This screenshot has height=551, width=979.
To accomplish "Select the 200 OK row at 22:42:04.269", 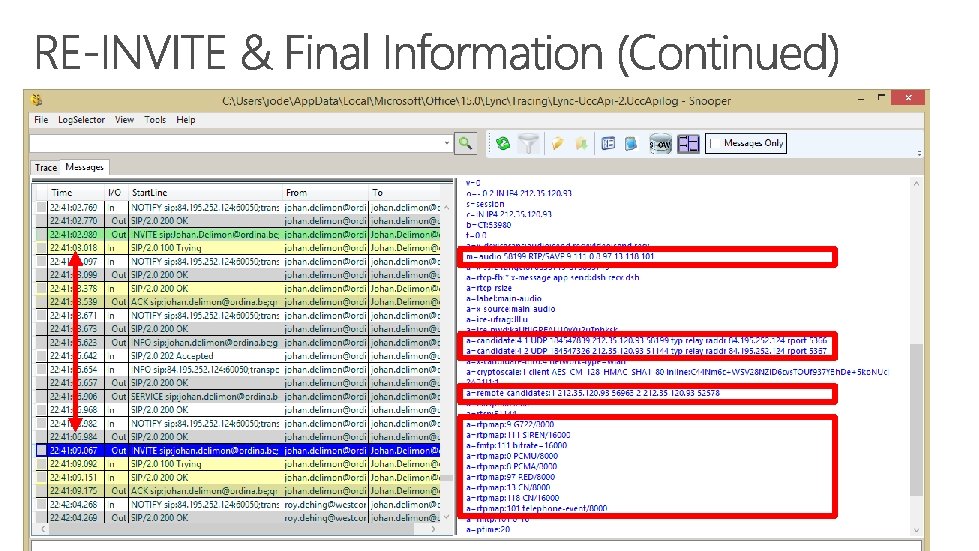I will pos(238,517).
